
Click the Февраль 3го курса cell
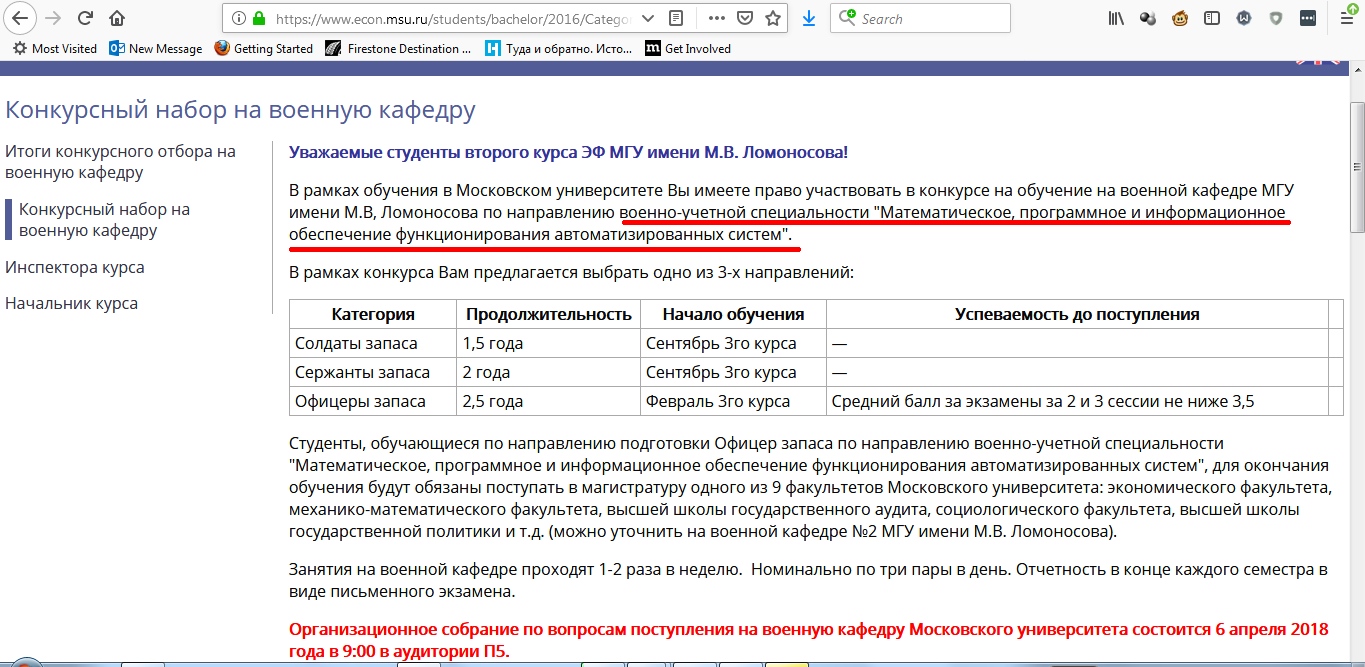(x=733, y=401)
